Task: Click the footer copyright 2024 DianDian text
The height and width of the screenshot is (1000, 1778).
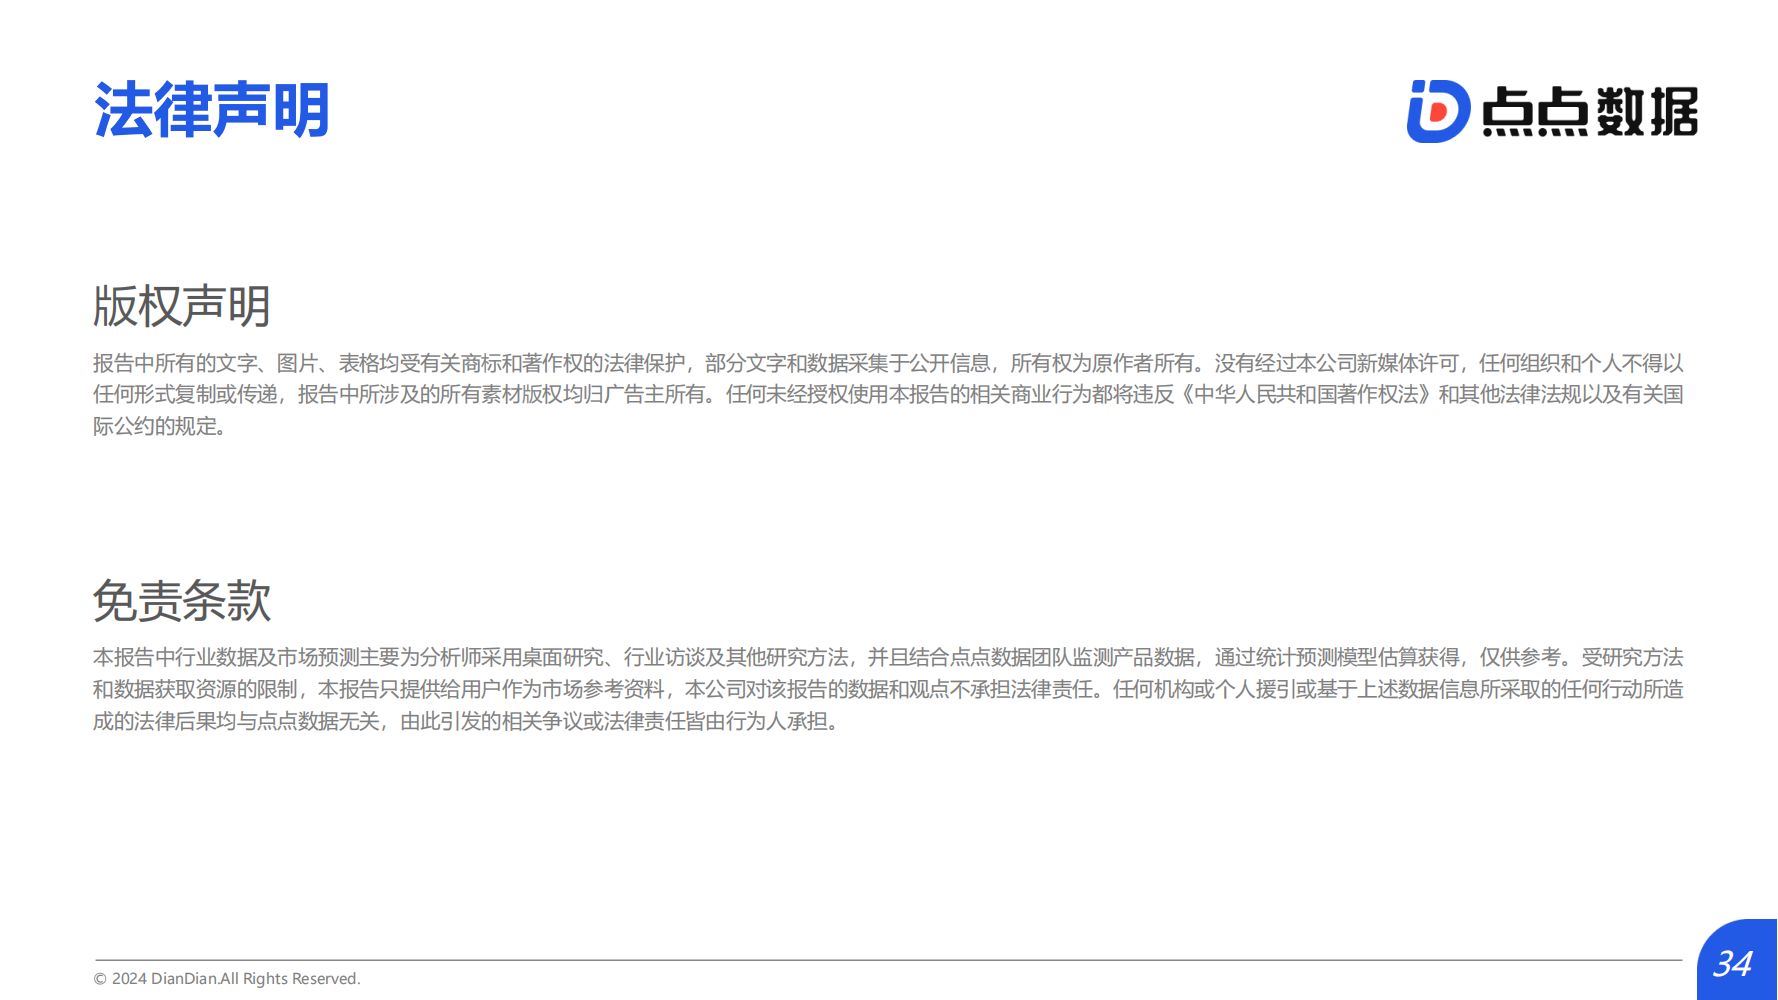Action: tap(227, 978)
